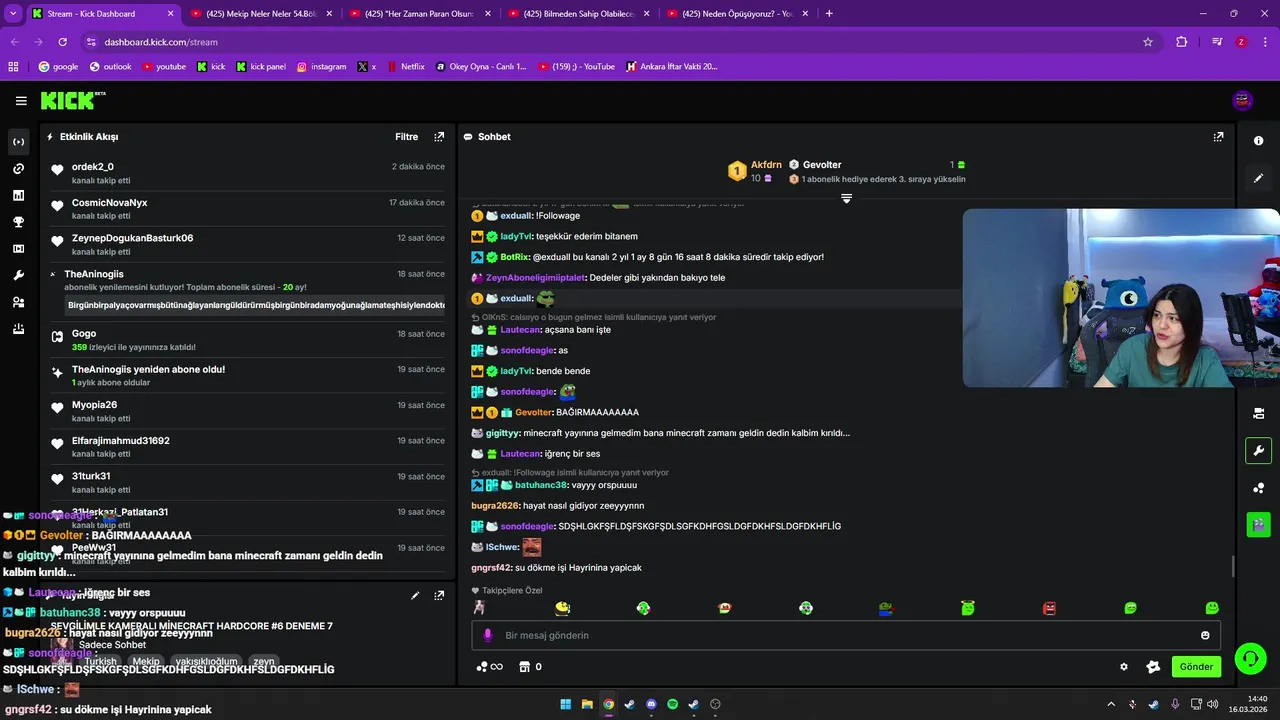Open Netflix bookmark

click(405, 67)
